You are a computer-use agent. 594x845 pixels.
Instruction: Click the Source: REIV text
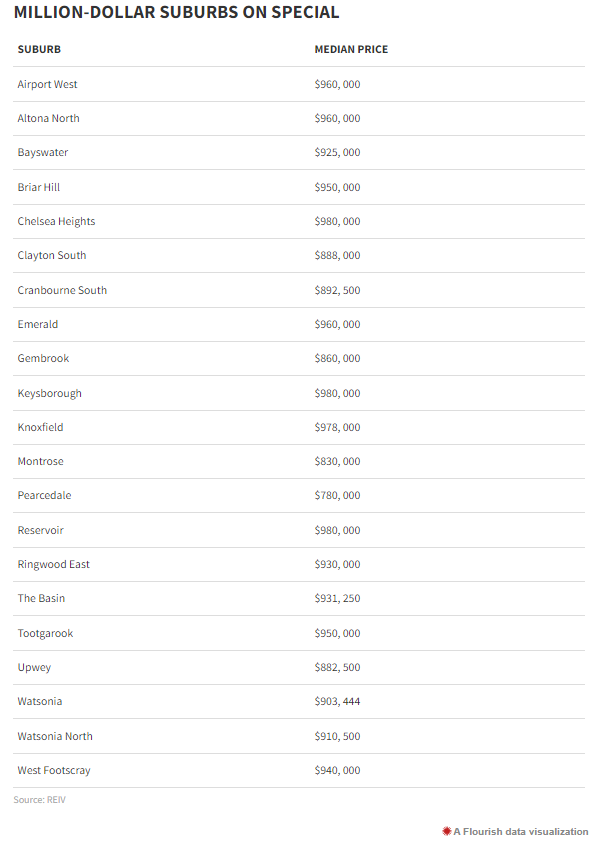[39, 800]
